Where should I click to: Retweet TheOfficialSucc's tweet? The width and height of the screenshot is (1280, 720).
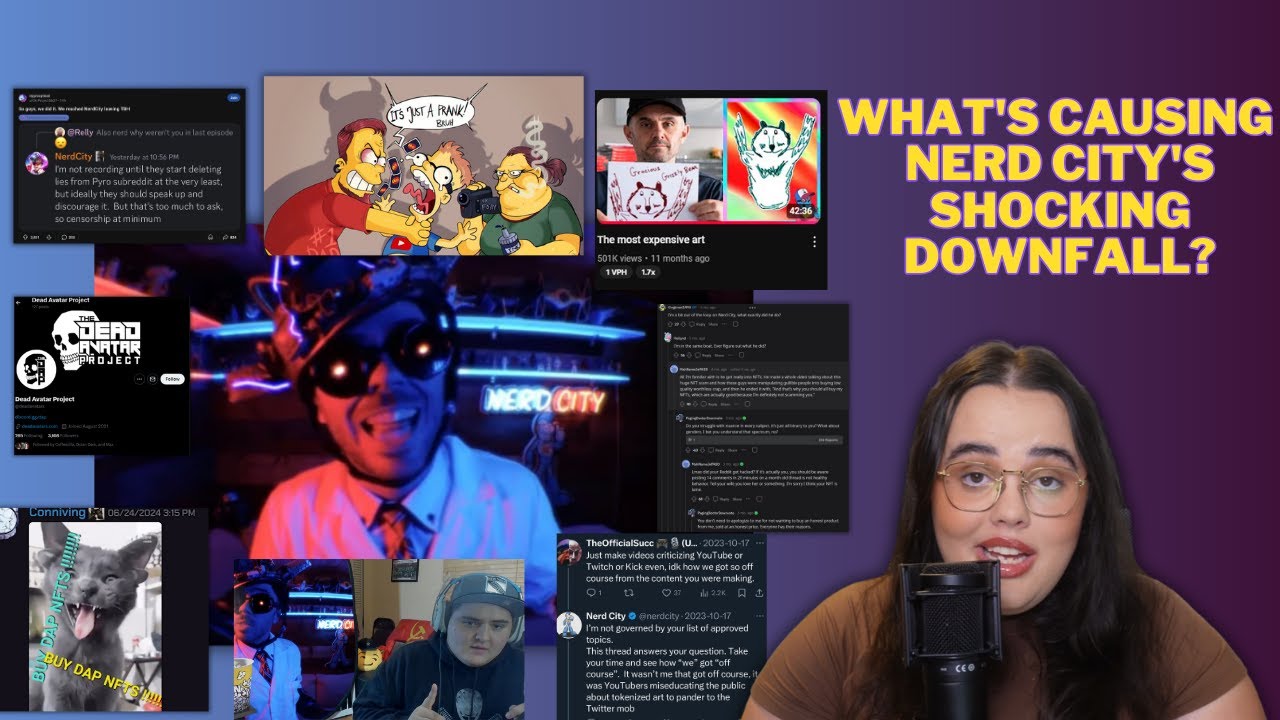point(629,593)
